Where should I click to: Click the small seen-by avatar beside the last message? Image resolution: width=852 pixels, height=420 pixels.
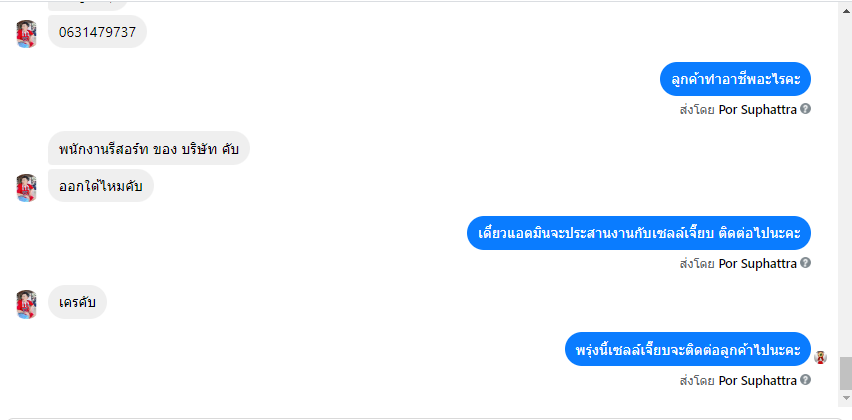click(x=821, y=357)
